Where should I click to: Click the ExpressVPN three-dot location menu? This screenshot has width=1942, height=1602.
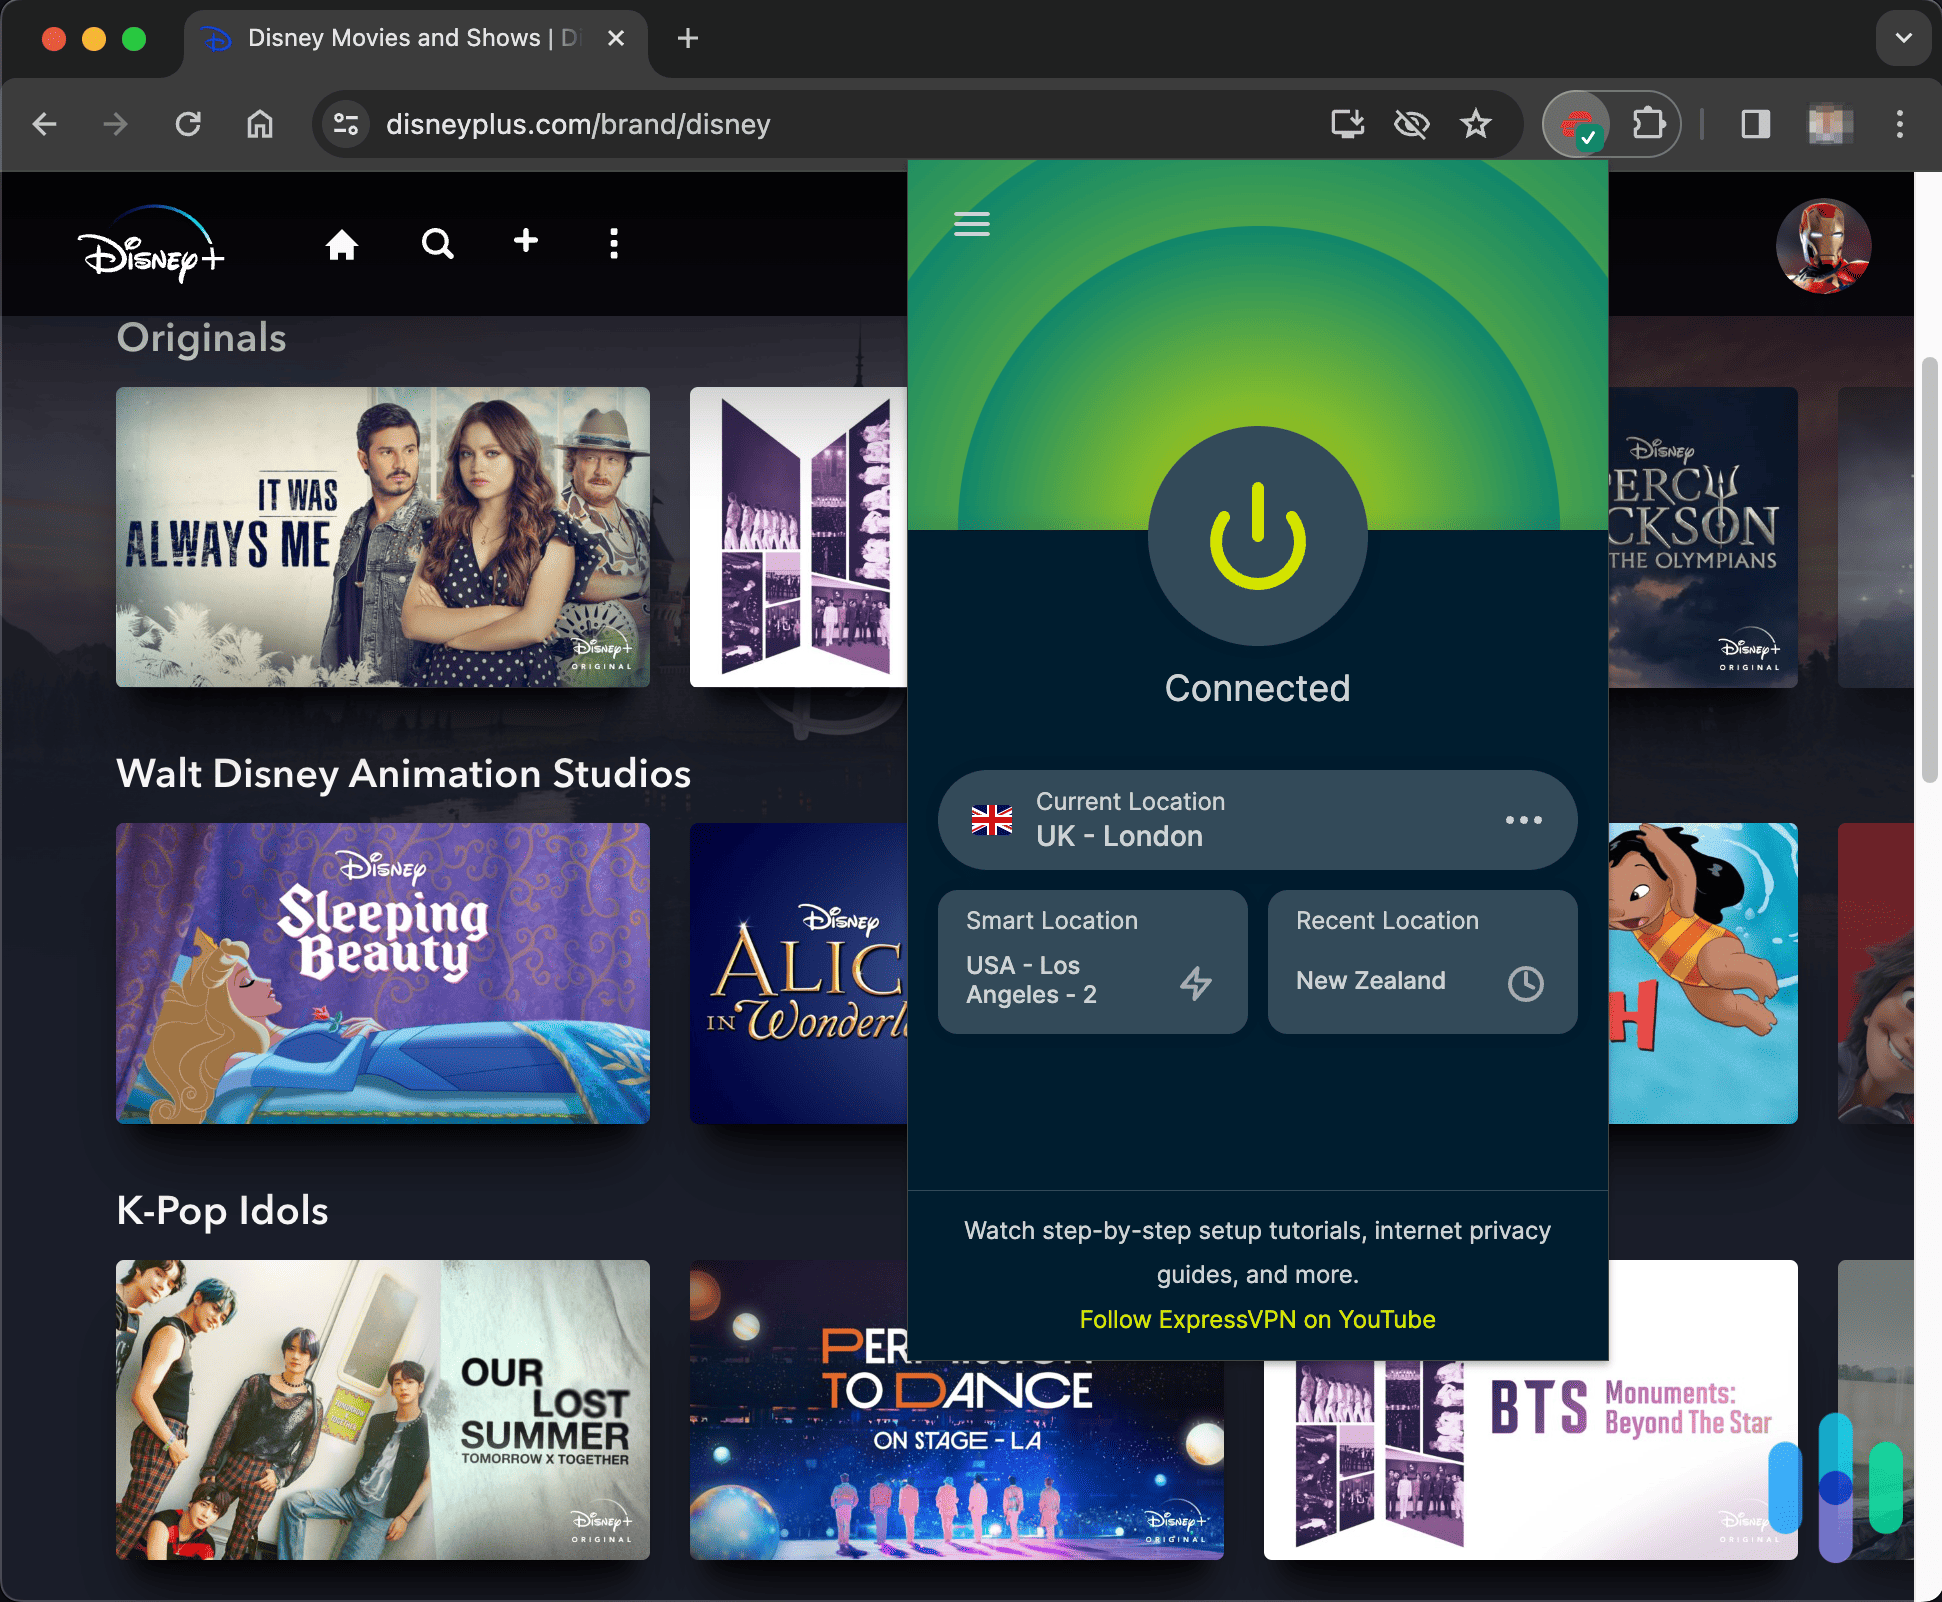[x=1521, y=820]
